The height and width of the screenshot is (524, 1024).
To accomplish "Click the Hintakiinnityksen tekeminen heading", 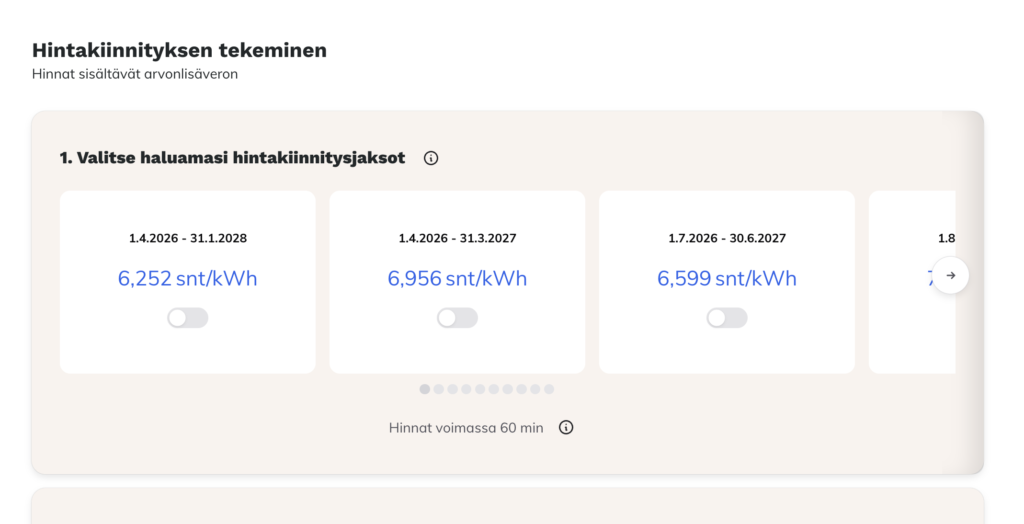I will pyautogui.click(x=180, y=50).
